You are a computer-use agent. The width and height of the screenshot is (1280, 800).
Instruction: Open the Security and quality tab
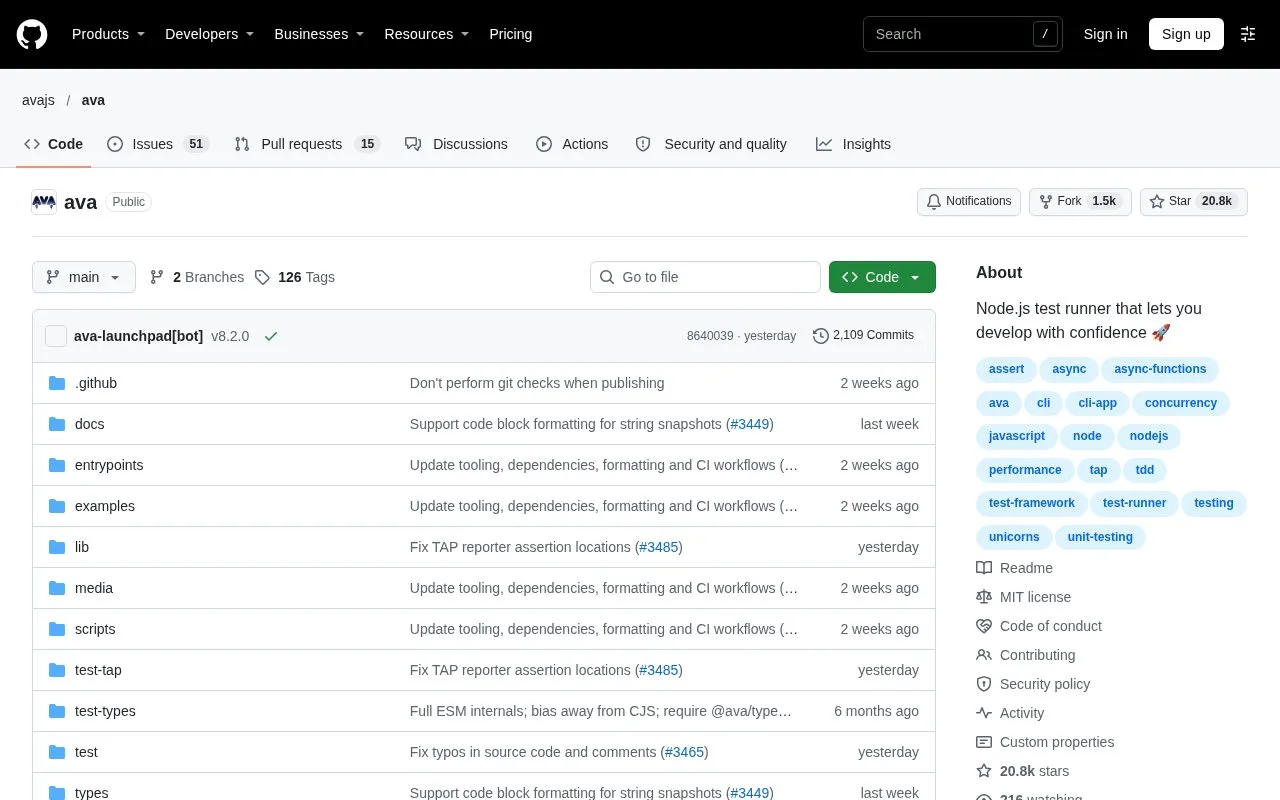[711, 144]
